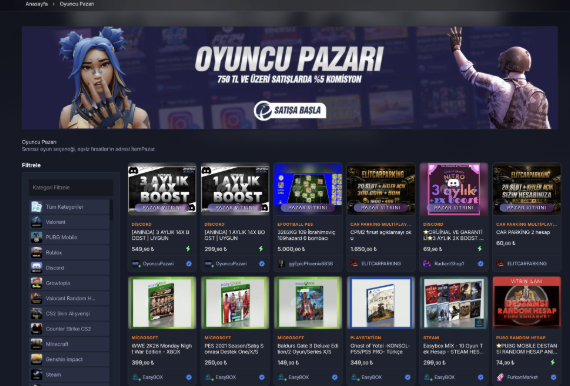The image size is (570, 386).
Task: Select the PUBG Mobile category icon
Action: [x=36, y=237]
